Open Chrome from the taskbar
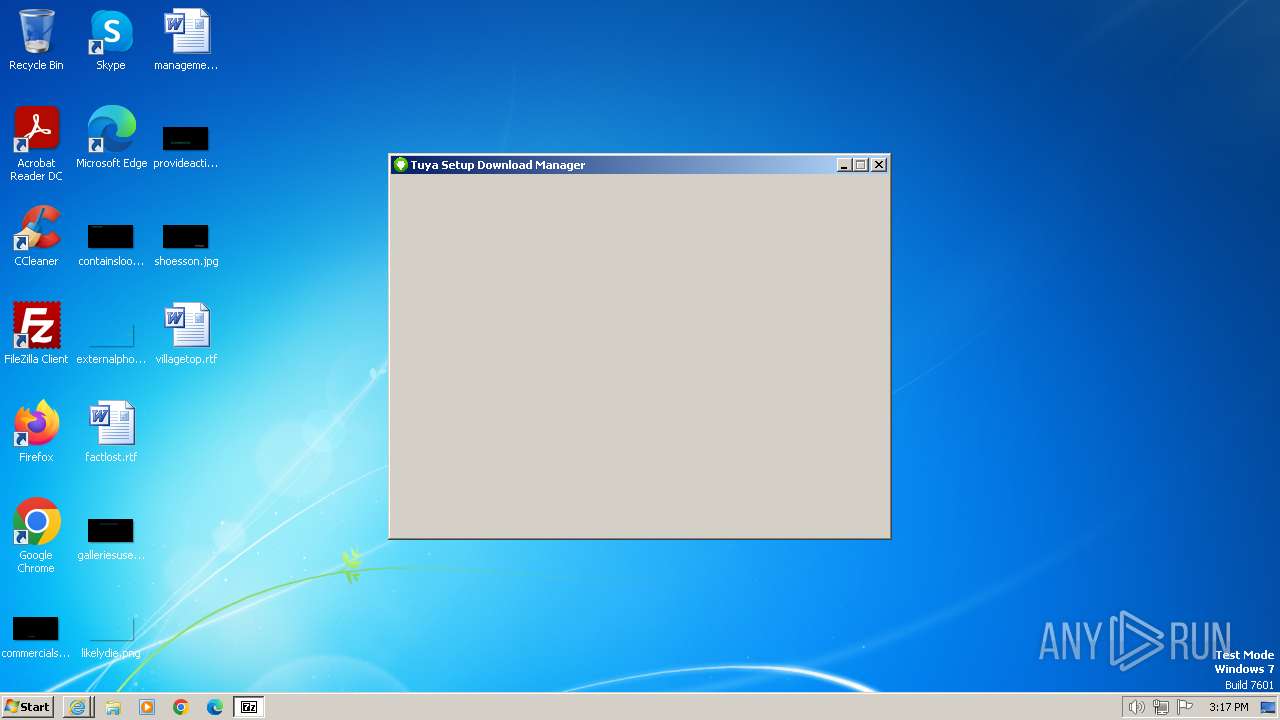The width and height of the screenshot is (1280, 720). point(181,707)
